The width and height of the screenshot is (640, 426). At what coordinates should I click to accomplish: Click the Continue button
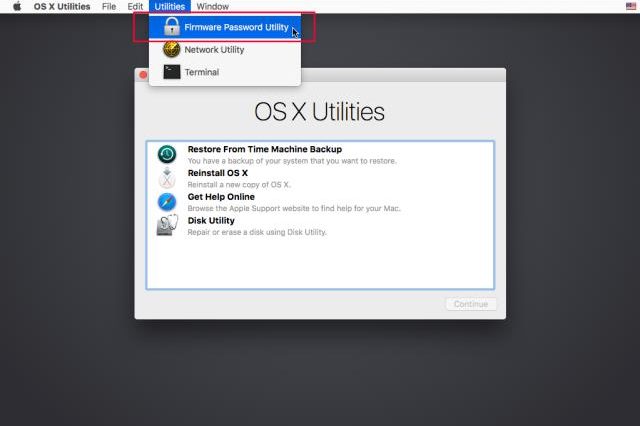(471, 304)
